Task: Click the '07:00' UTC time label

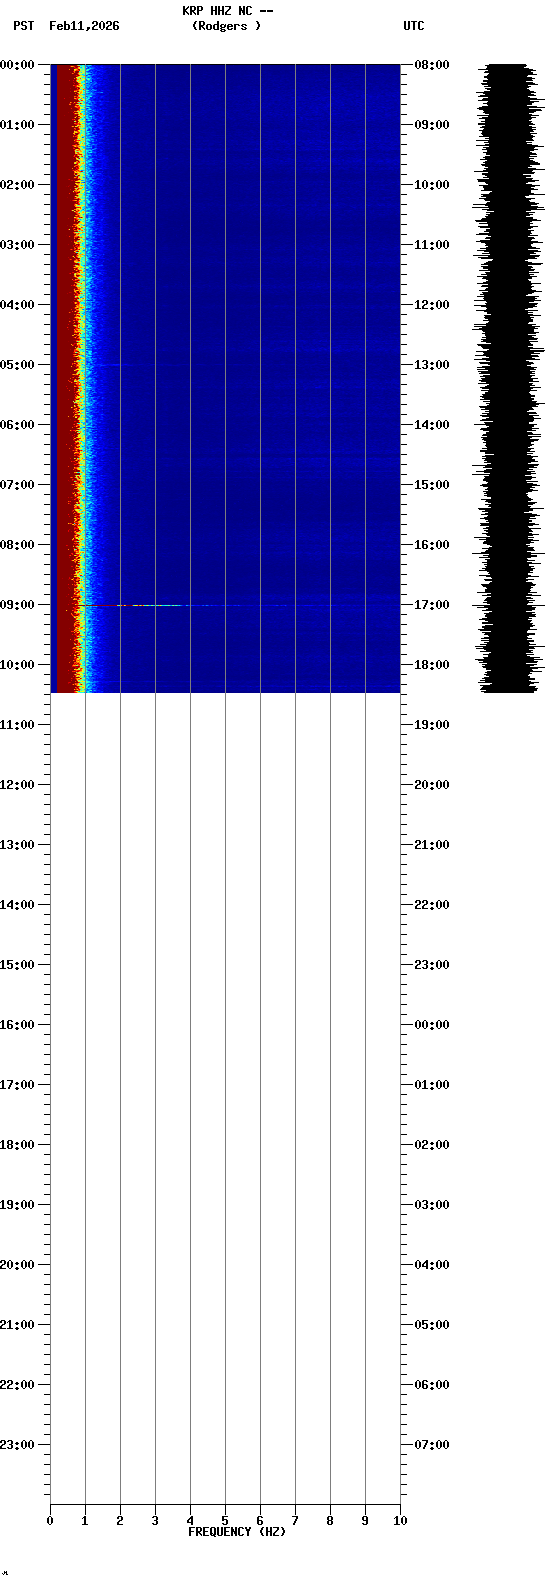Action: coord(431,1445)
